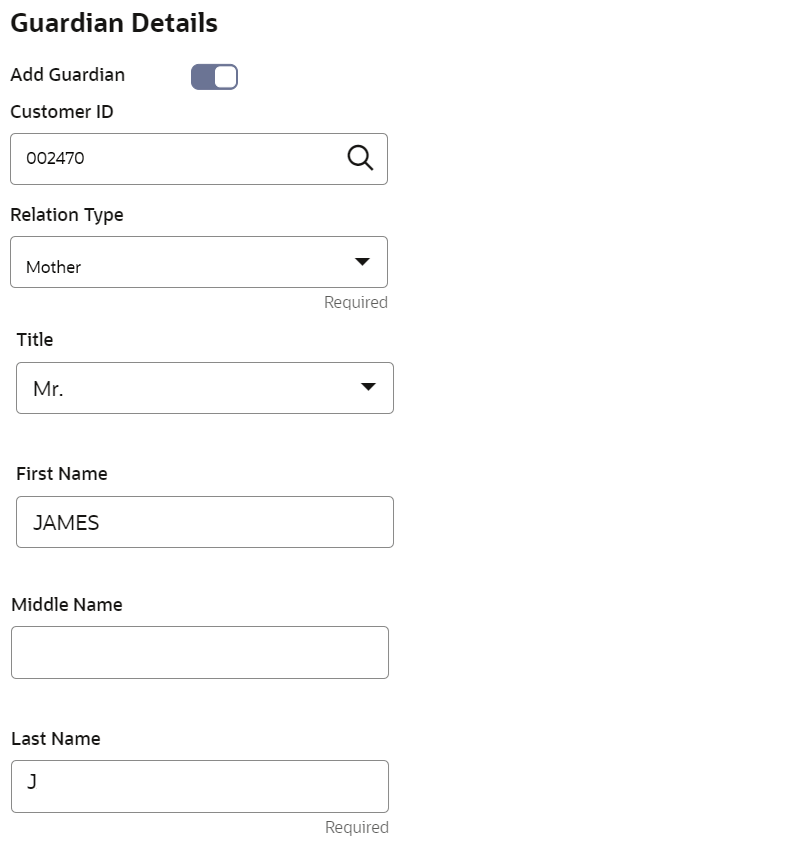This screenshot has height=845, width=800.
Task: Expand the Title dropdown arrow
Action: 368,386
